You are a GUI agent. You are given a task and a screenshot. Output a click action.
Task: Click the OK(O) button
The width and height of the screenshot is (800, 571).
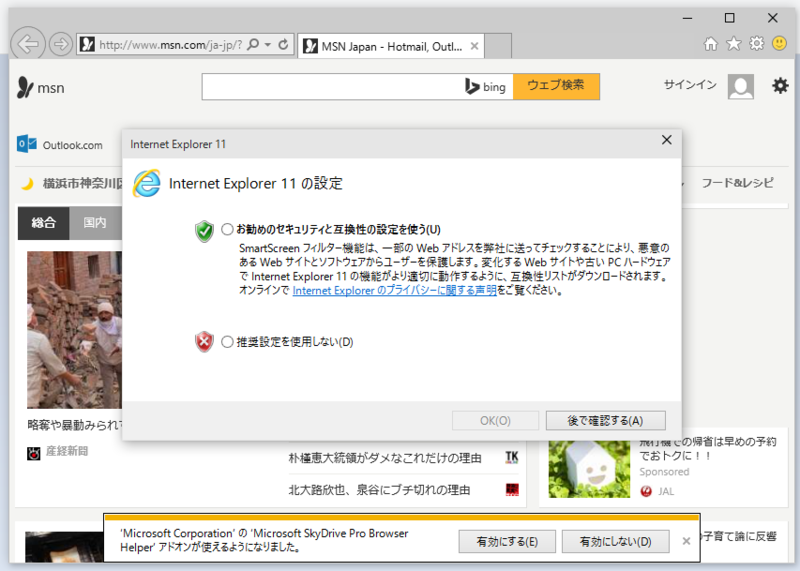[x=495, y=420]
